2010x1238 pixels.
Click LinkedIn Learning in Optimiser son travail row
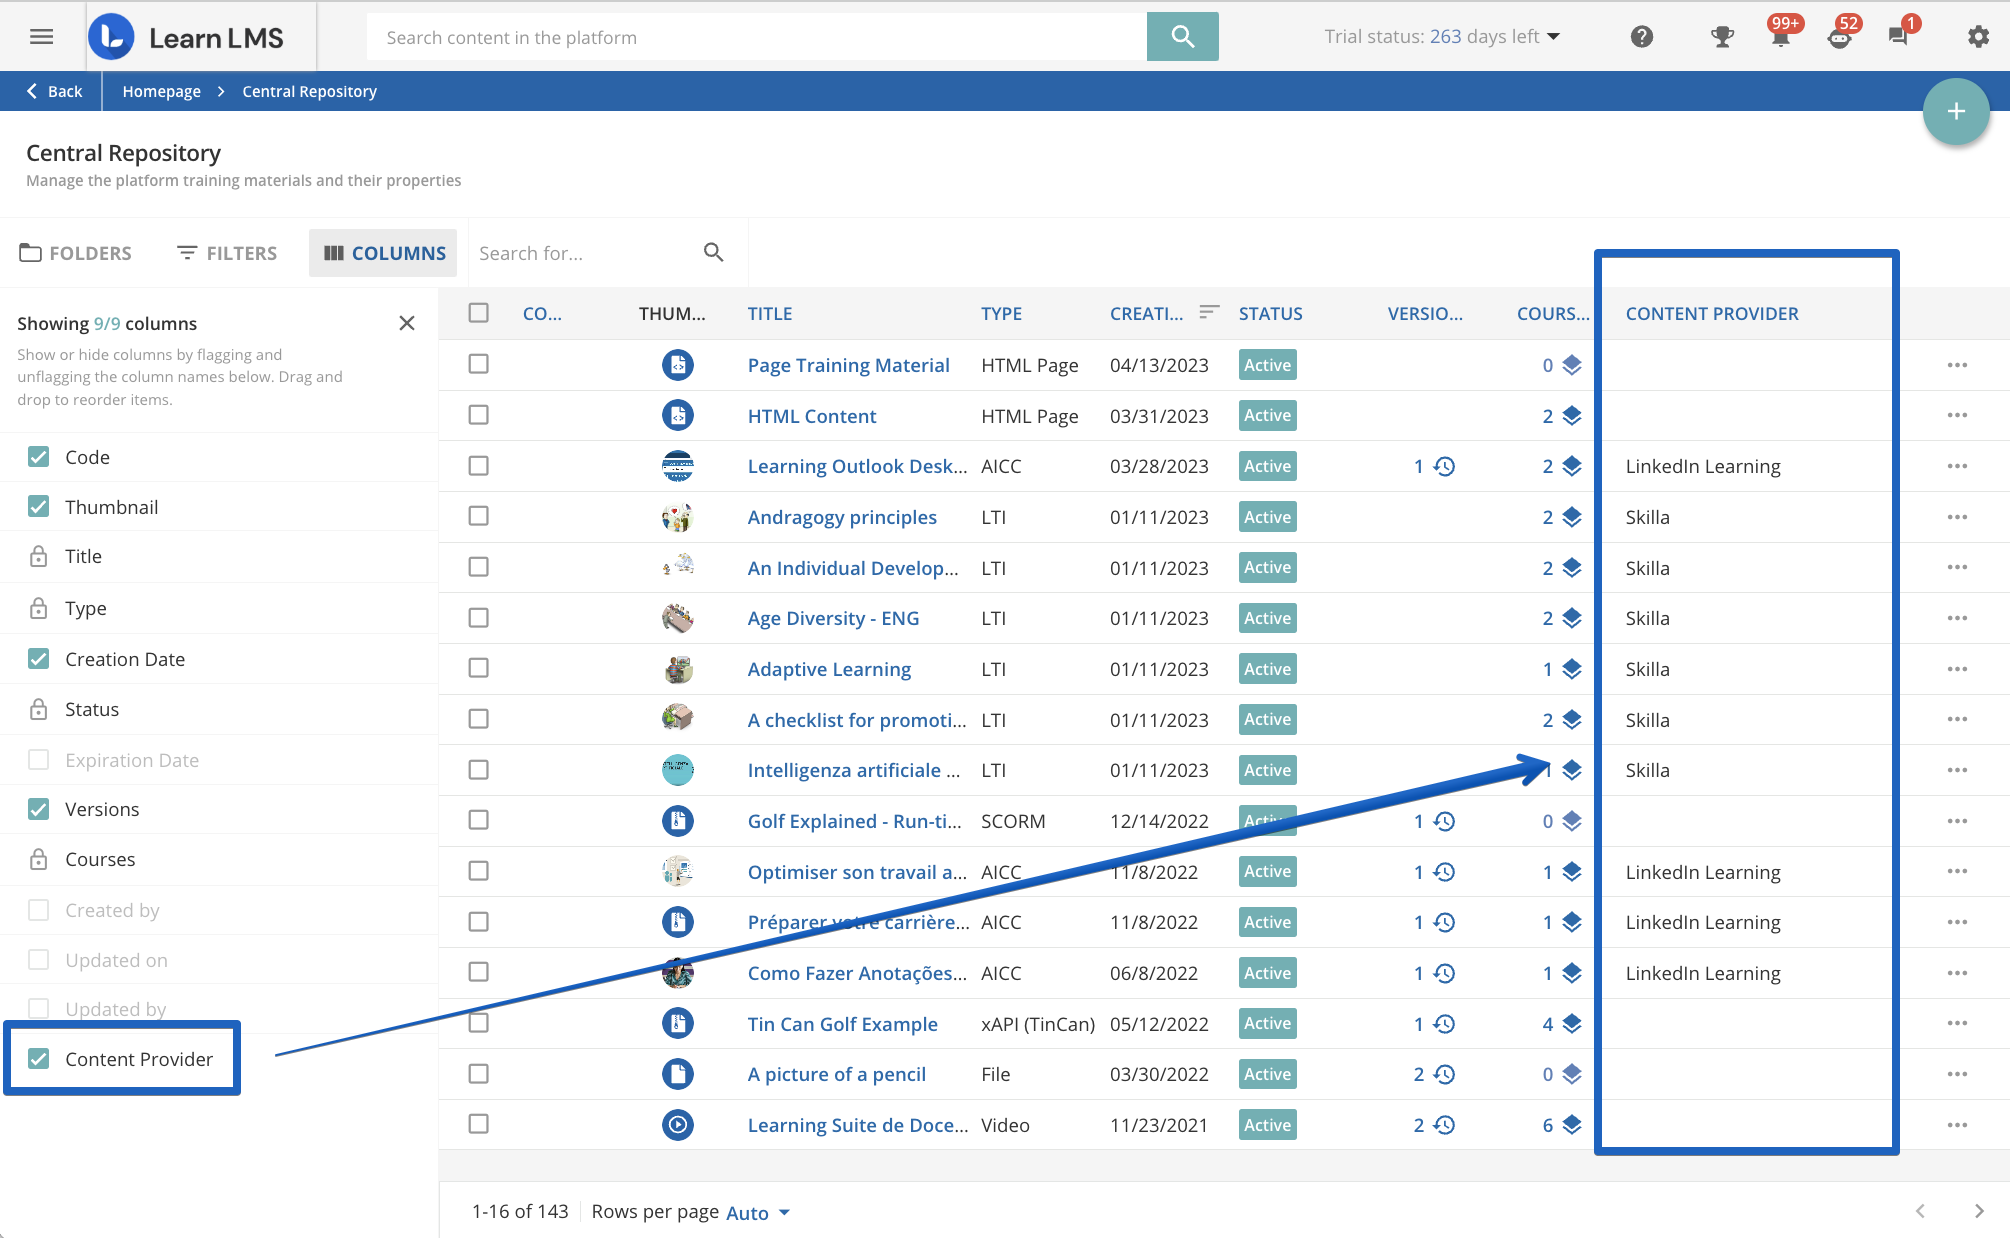click(x=1703, y=872)
